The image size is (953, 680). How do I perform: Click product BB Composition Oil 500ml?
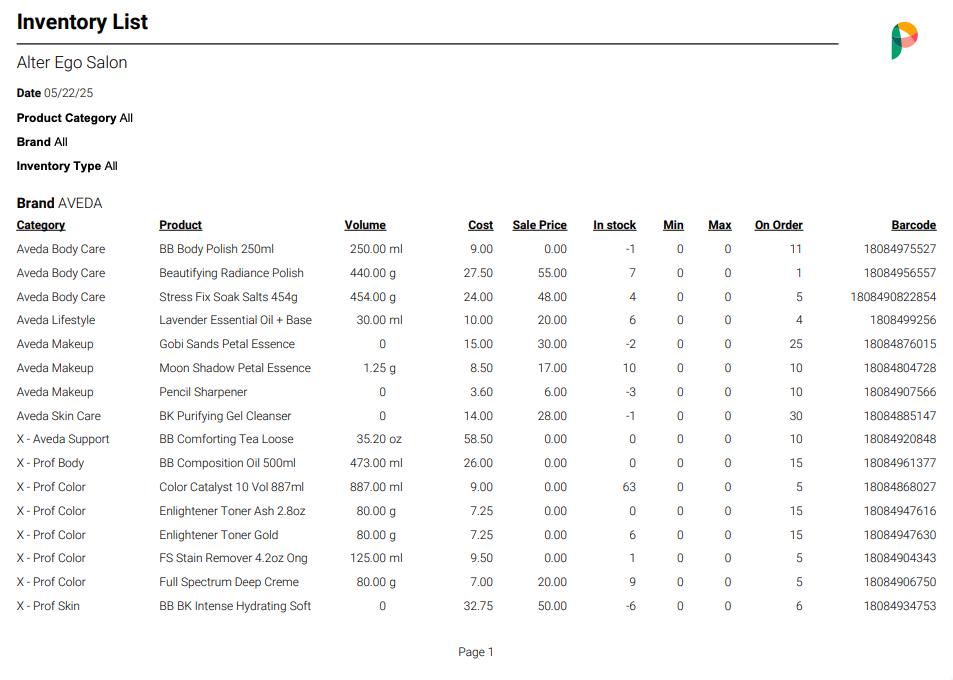pyautogui.click(x=227, y=463)
